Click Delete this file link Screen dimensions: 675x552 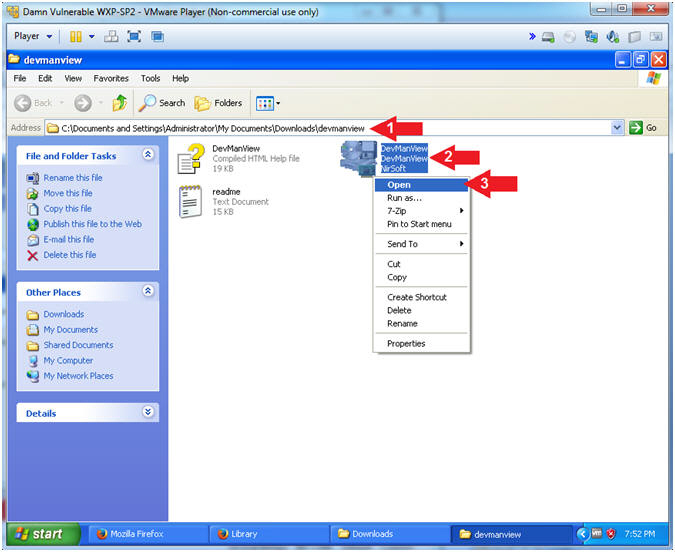[70, 255]
